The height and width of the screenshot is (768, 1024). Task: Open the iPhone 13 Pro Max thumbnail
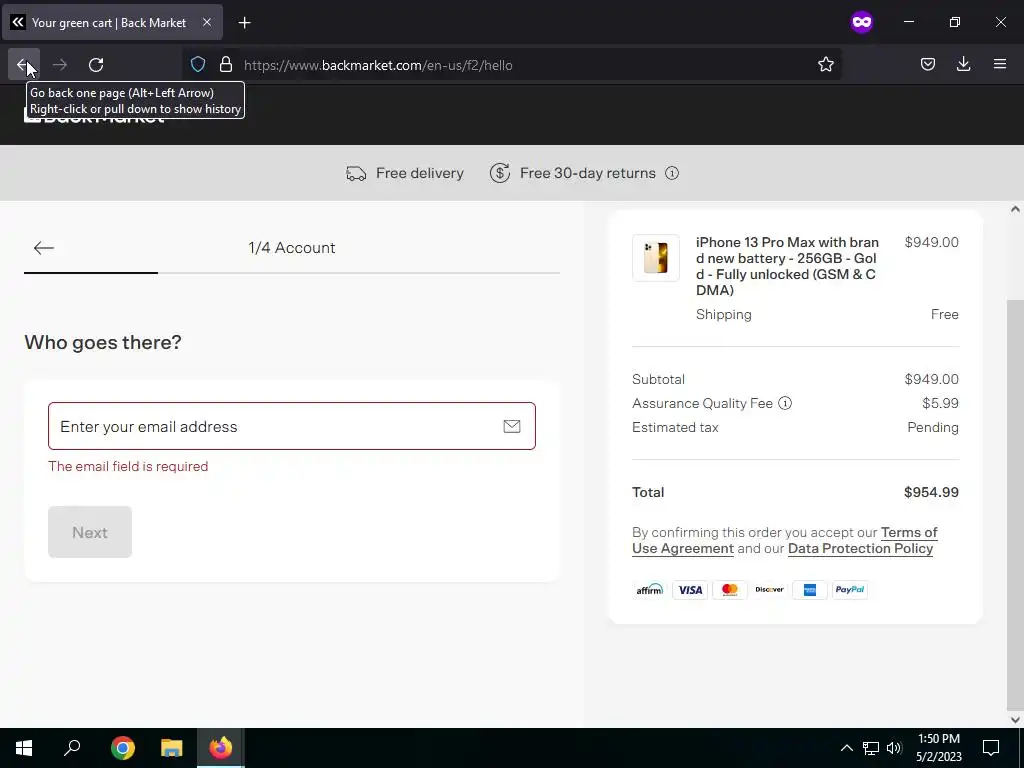tap(656, 258)
